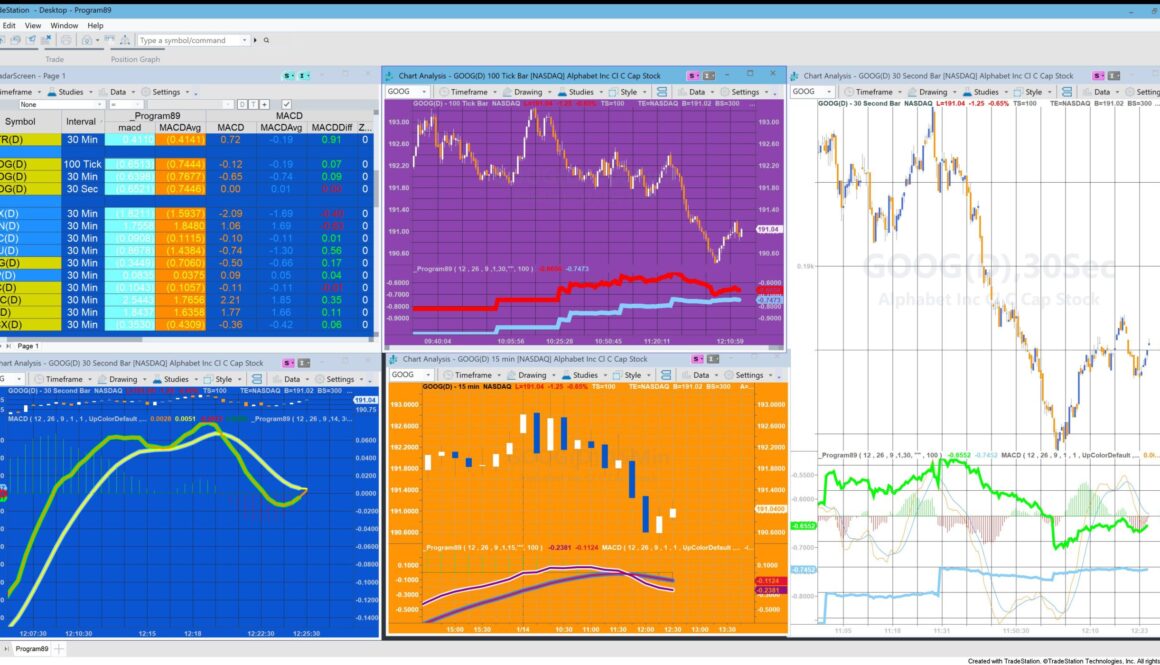Open the Help menu
Screen dimensions: 1160x665
pyautogui.click(x=95, y=25)
